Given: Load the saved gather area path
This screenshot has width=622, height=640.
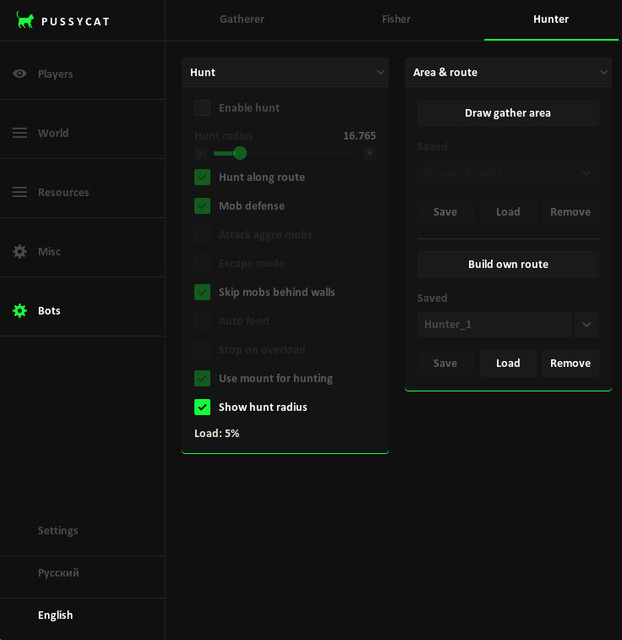Looking at the screenshot, I should [x=508, y=212].
